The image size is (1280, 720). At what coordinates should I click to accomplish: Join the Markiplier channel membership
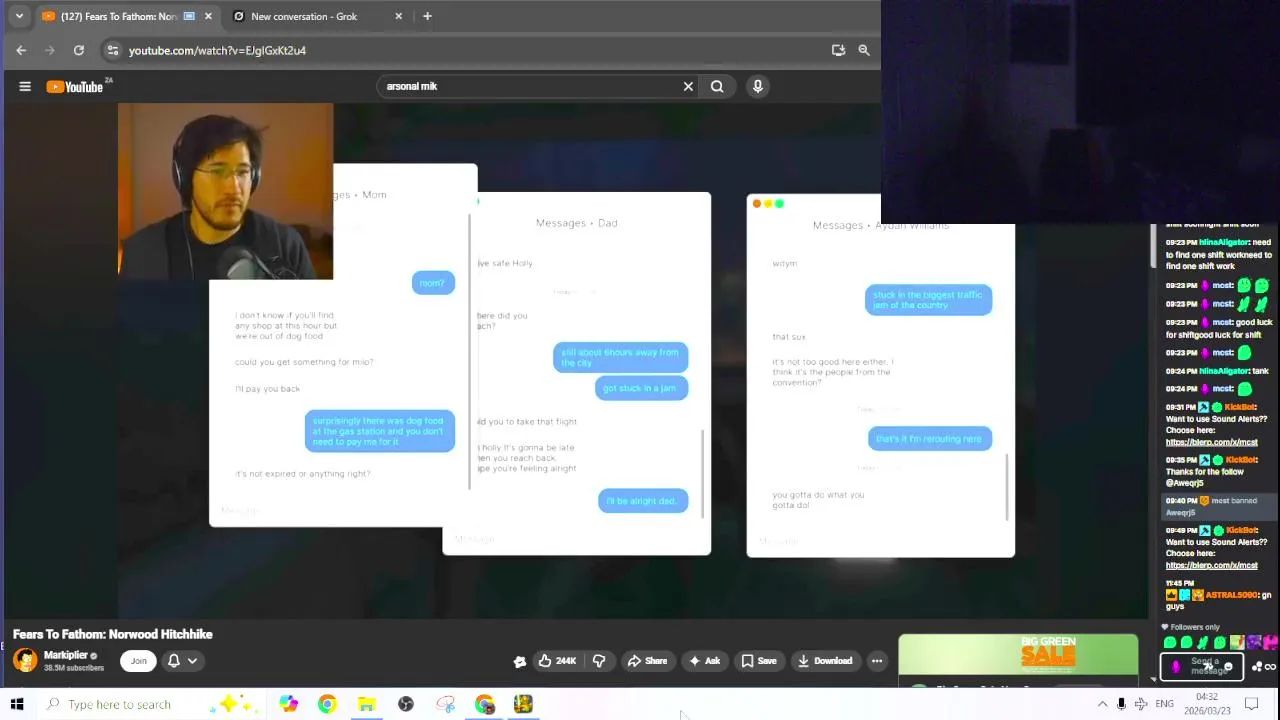click(139, 660)
